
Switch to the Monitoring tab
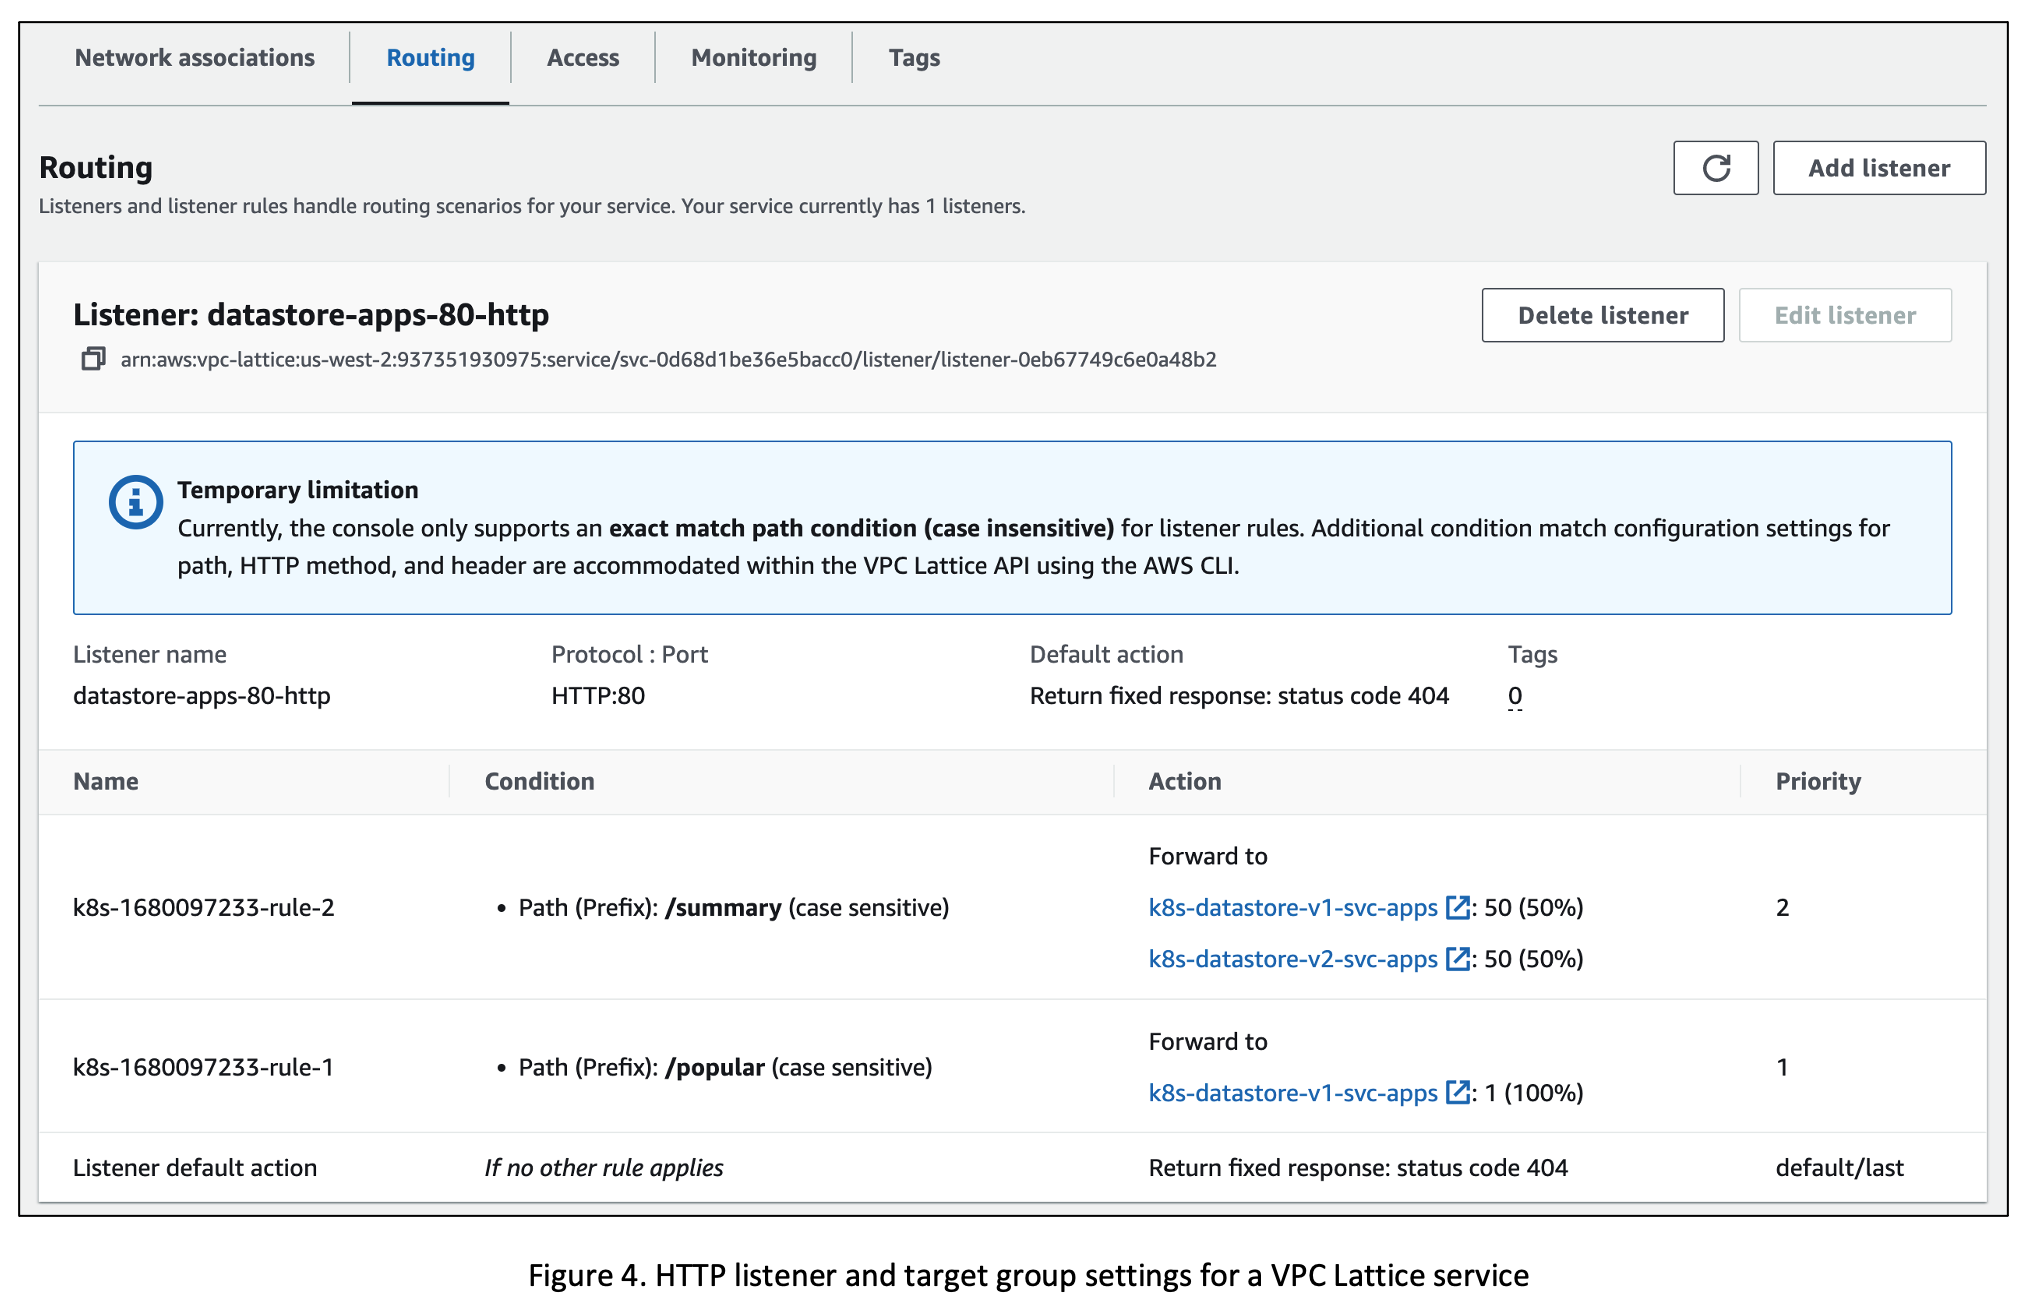pos(752,57)
